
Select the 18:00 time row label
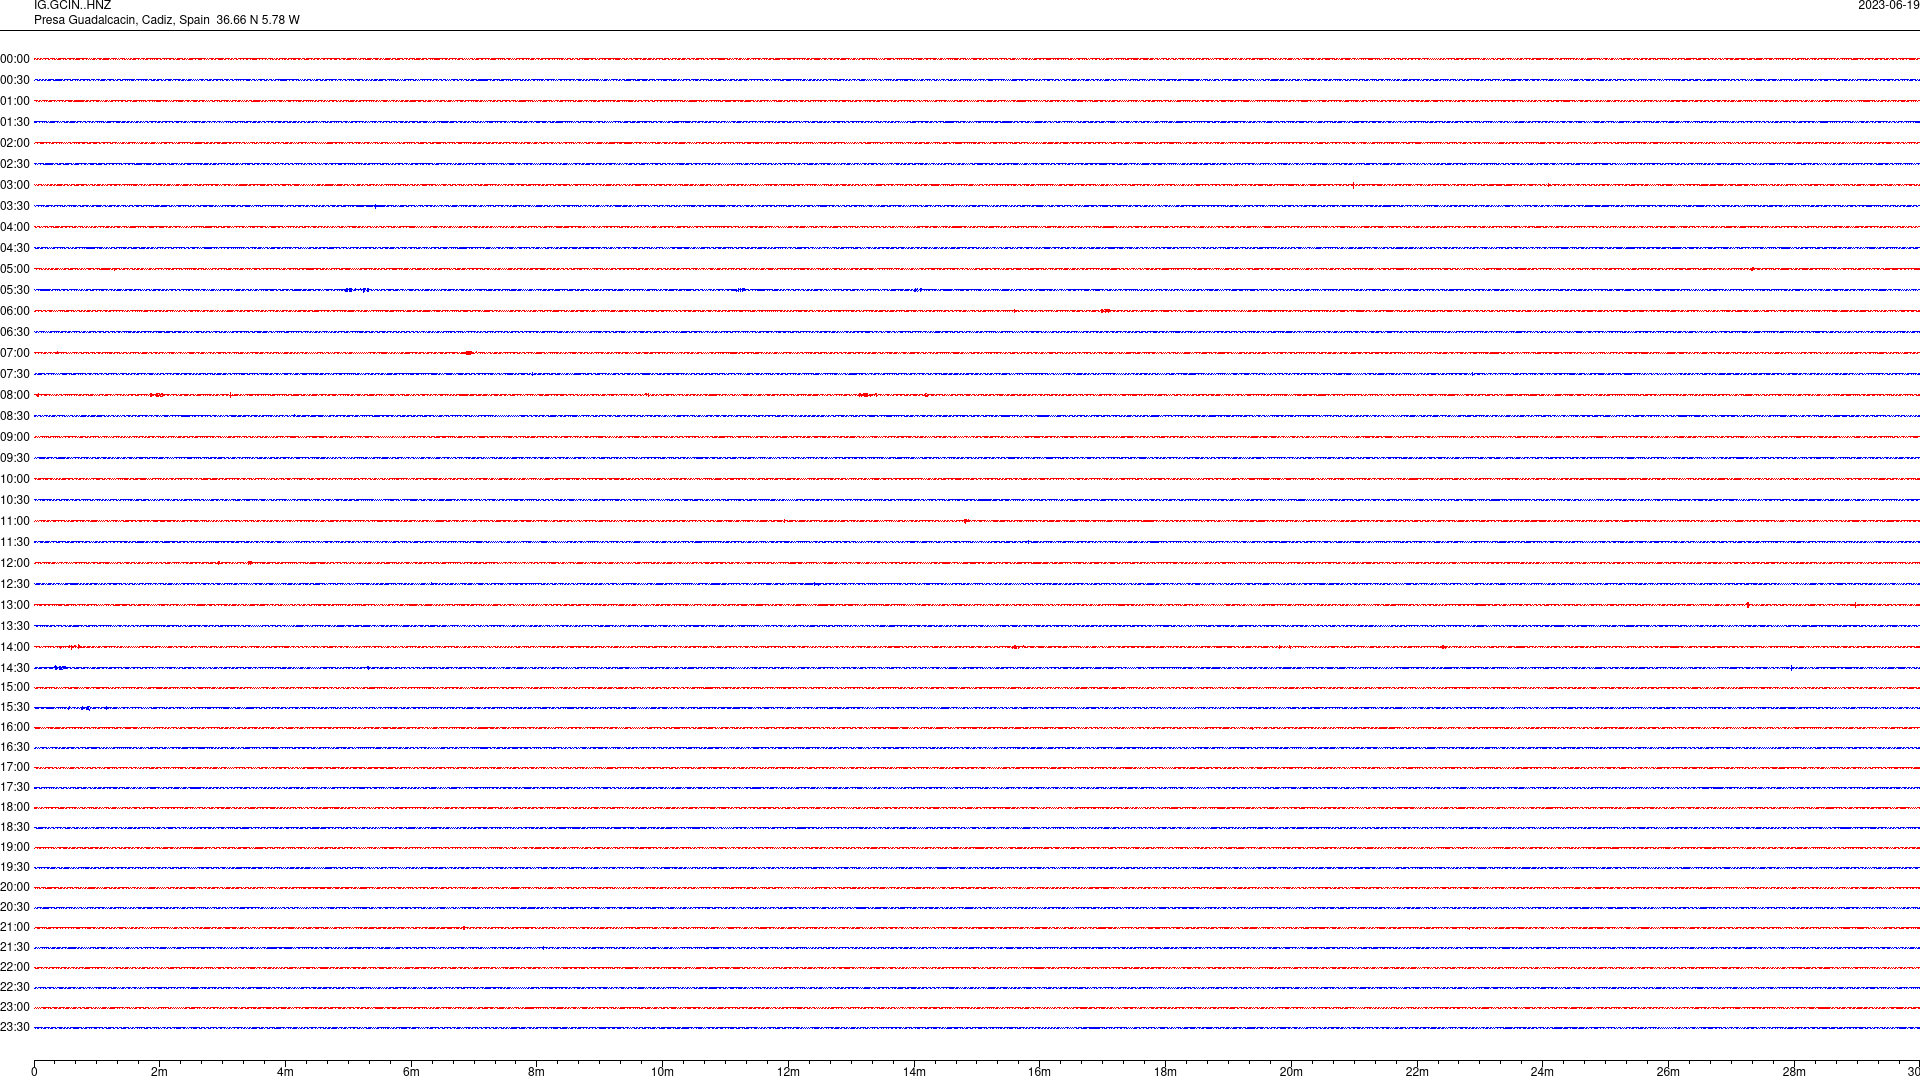click(15, 807)
